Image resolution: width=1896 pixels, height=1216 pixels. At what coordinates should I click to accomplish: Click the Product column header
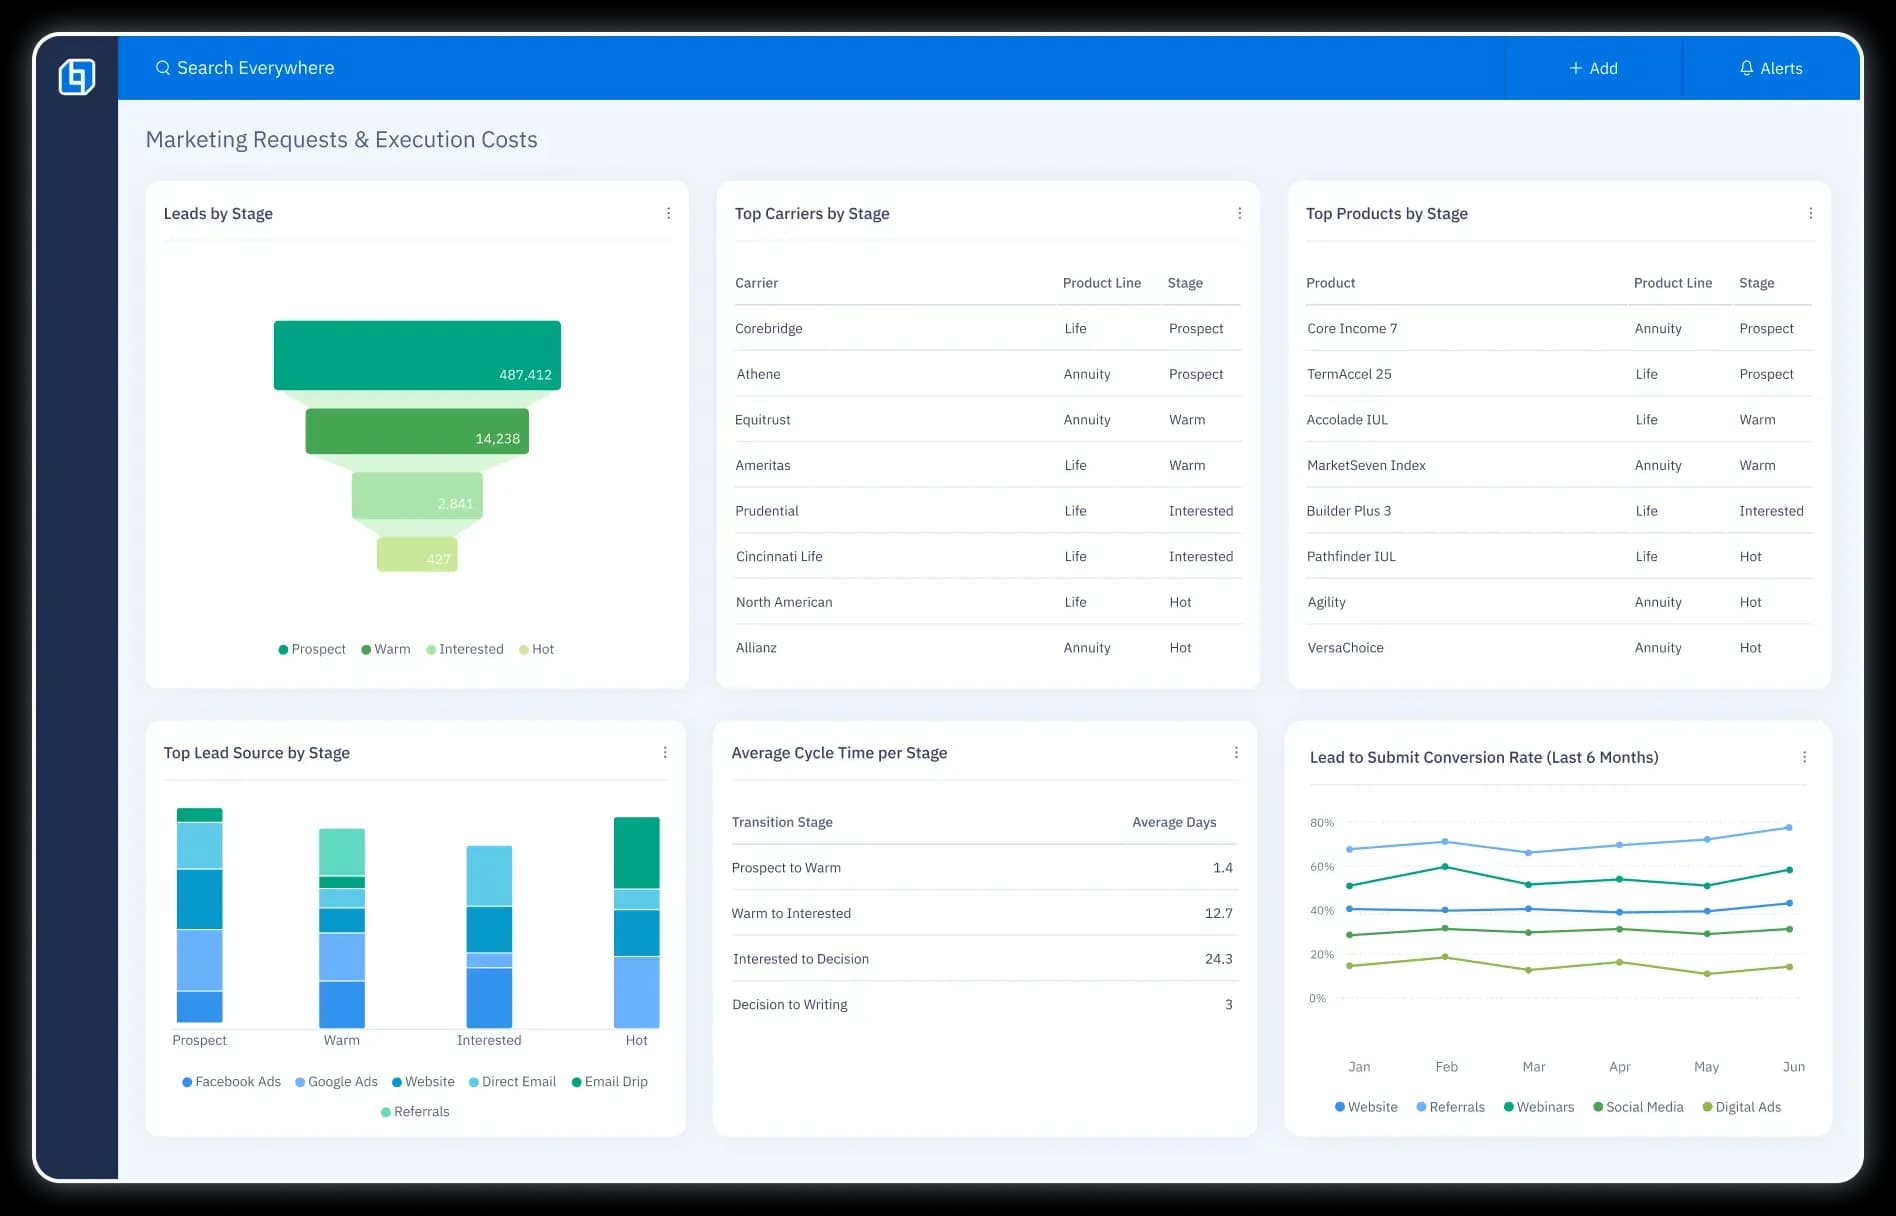[x=1330, y=283]
